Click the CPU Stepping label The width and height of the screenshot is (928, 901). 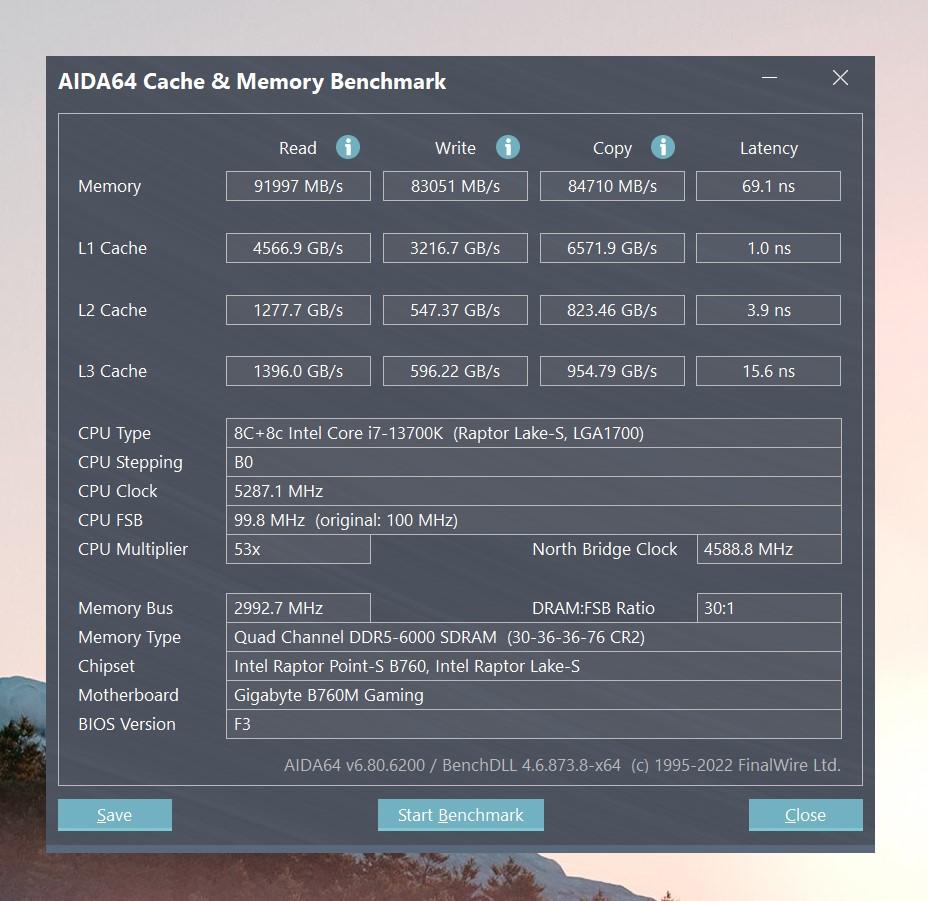click(130, 462)
